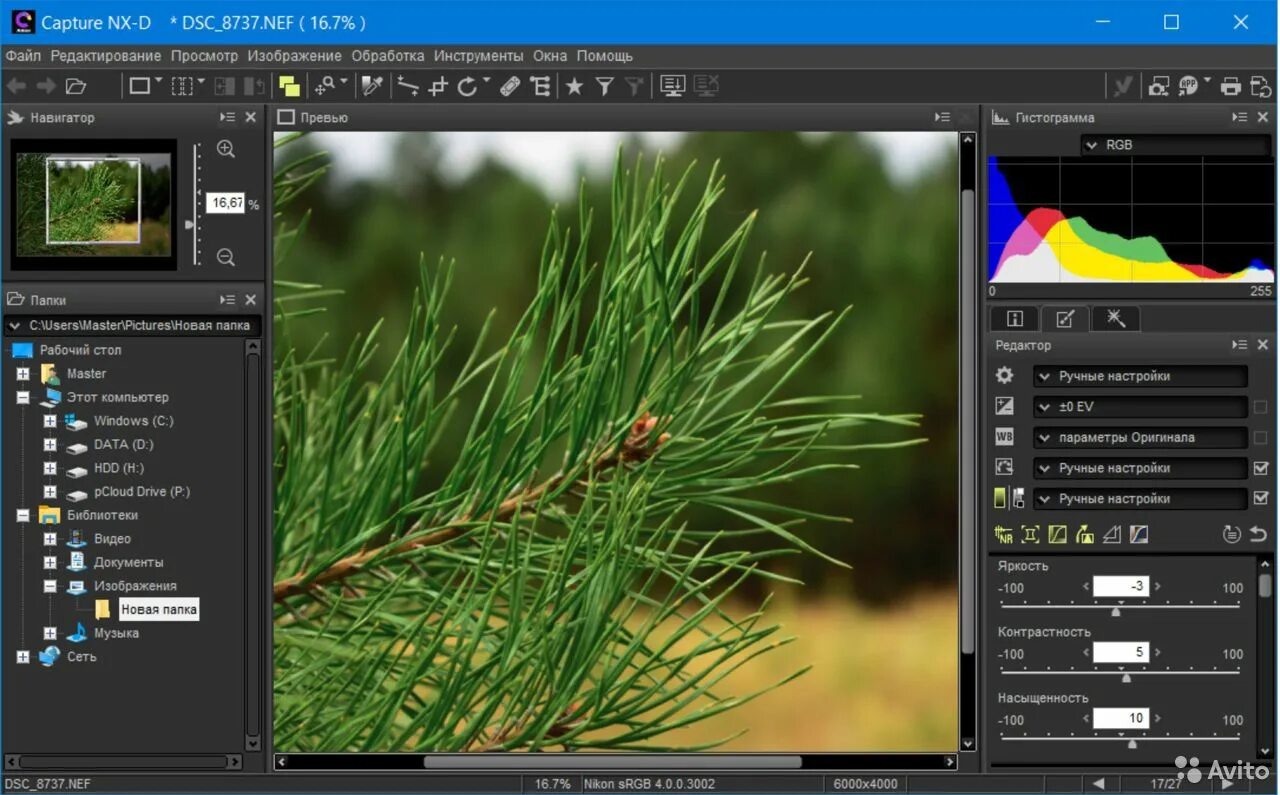Click the straighten tool icon
Screen dimensions: 1280x795
pos(407,86)
